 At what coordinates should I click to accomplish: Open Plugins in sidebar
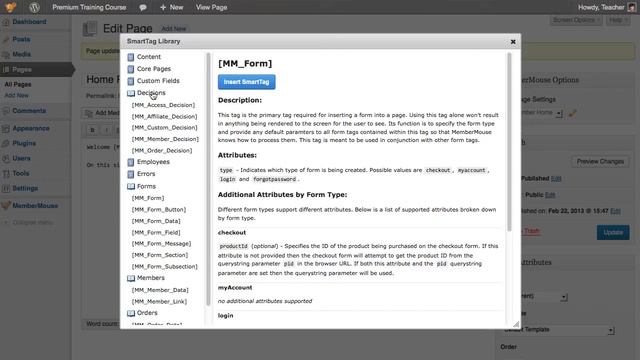point(24,143)
